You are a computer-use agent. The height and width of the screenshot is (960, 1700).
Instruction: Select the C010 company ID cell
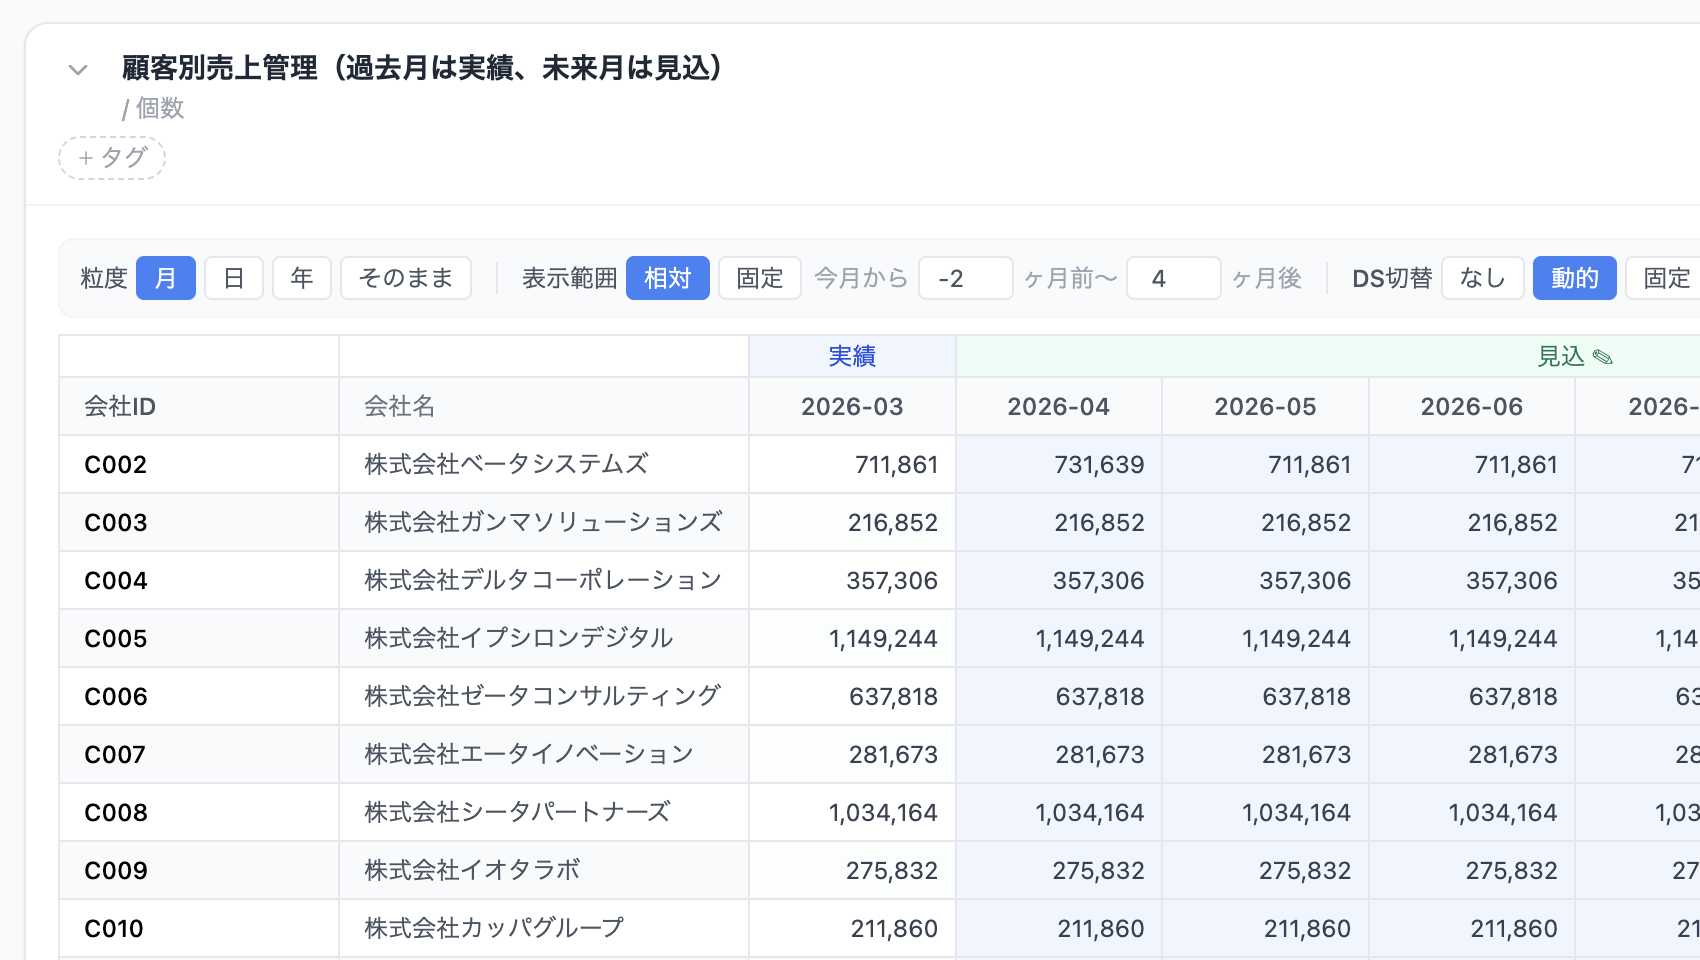[x=199, y=928]
